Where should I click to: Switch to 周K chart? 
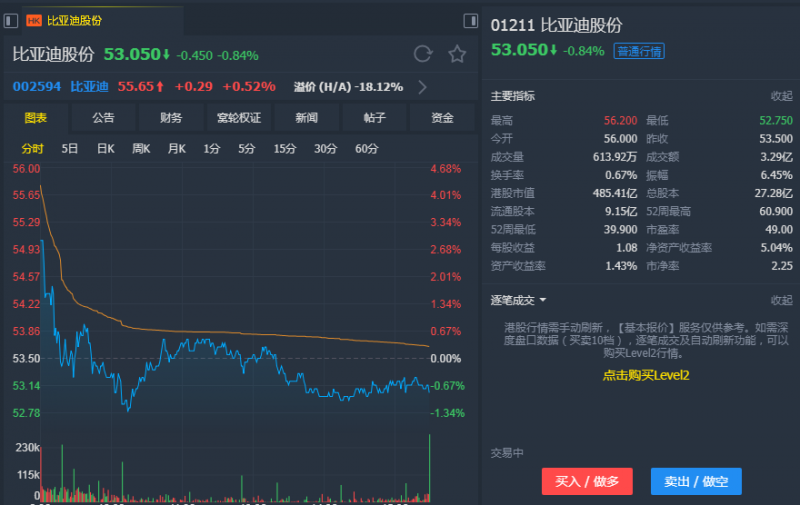pos(141,149)
